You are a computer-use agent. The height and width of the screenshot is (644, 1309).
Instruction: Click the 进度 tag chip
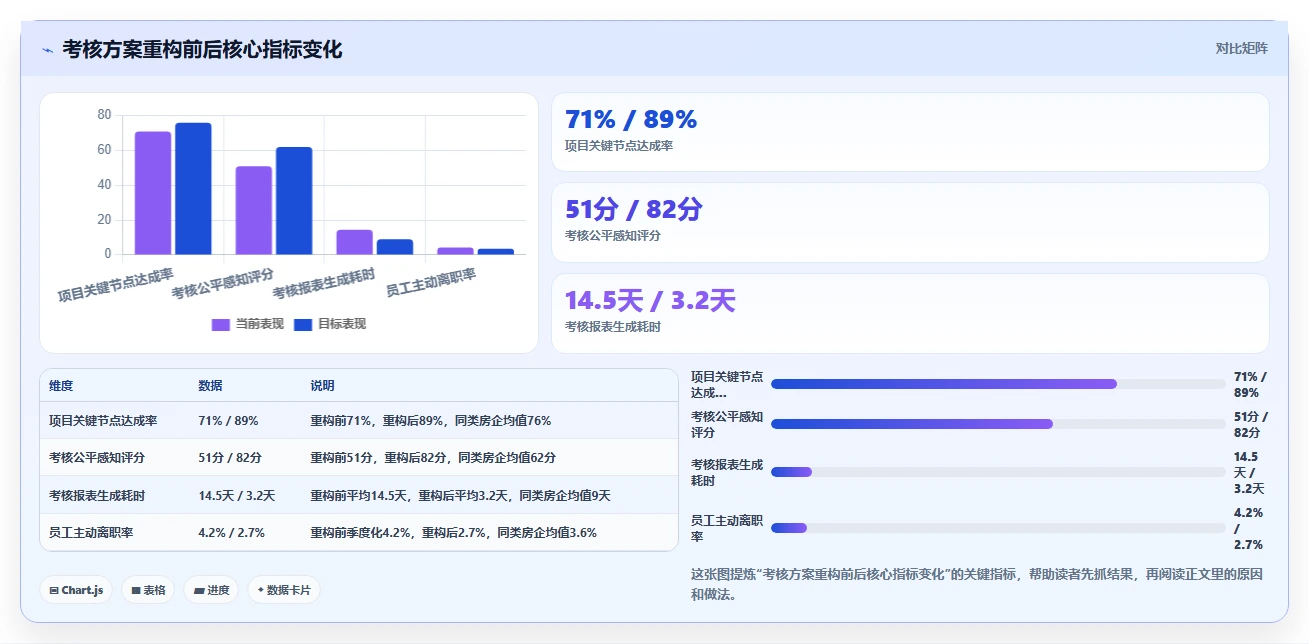click(x=211, y=590)
